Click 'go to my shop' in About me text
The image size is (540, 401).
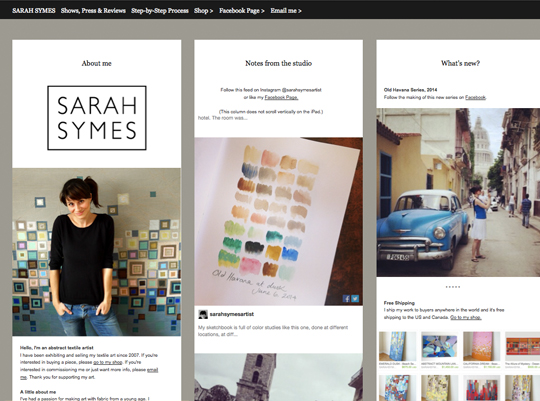coord(108,362)
